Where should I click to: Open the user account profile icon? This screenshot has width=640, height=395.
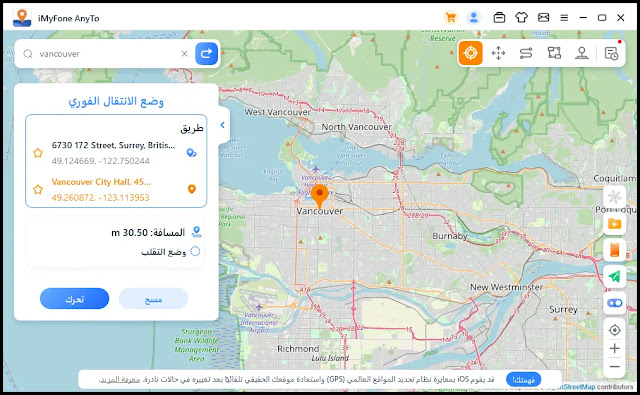pyautogui.click(x=473, y=18)
